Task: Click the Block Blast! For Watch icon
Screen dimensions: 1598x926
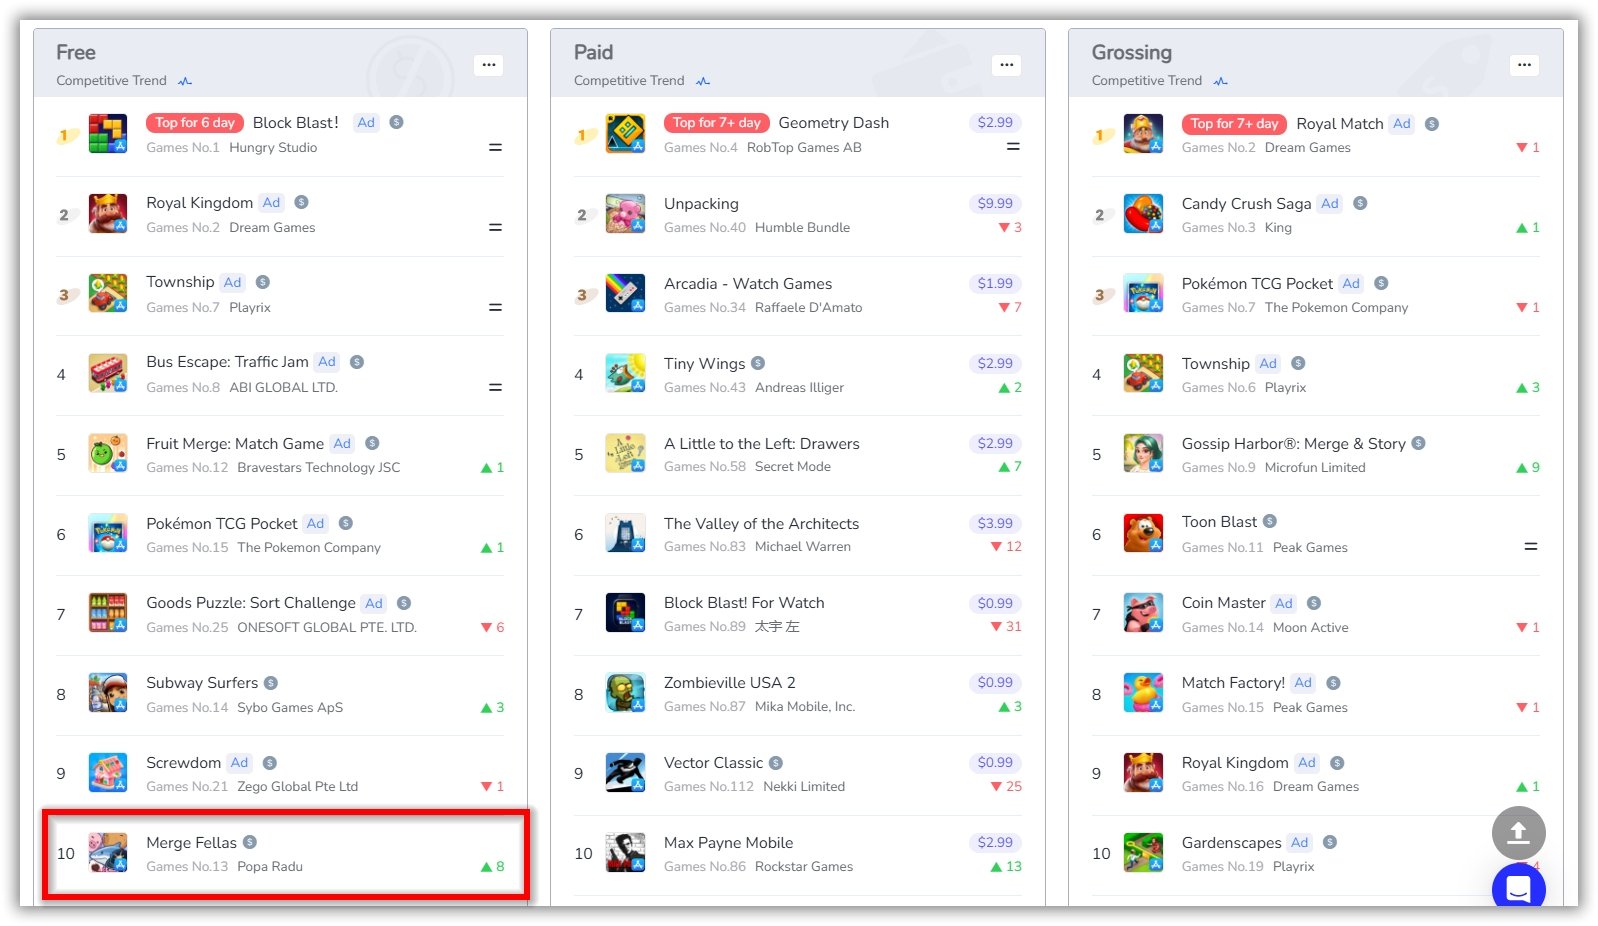Action: [626, 614]
